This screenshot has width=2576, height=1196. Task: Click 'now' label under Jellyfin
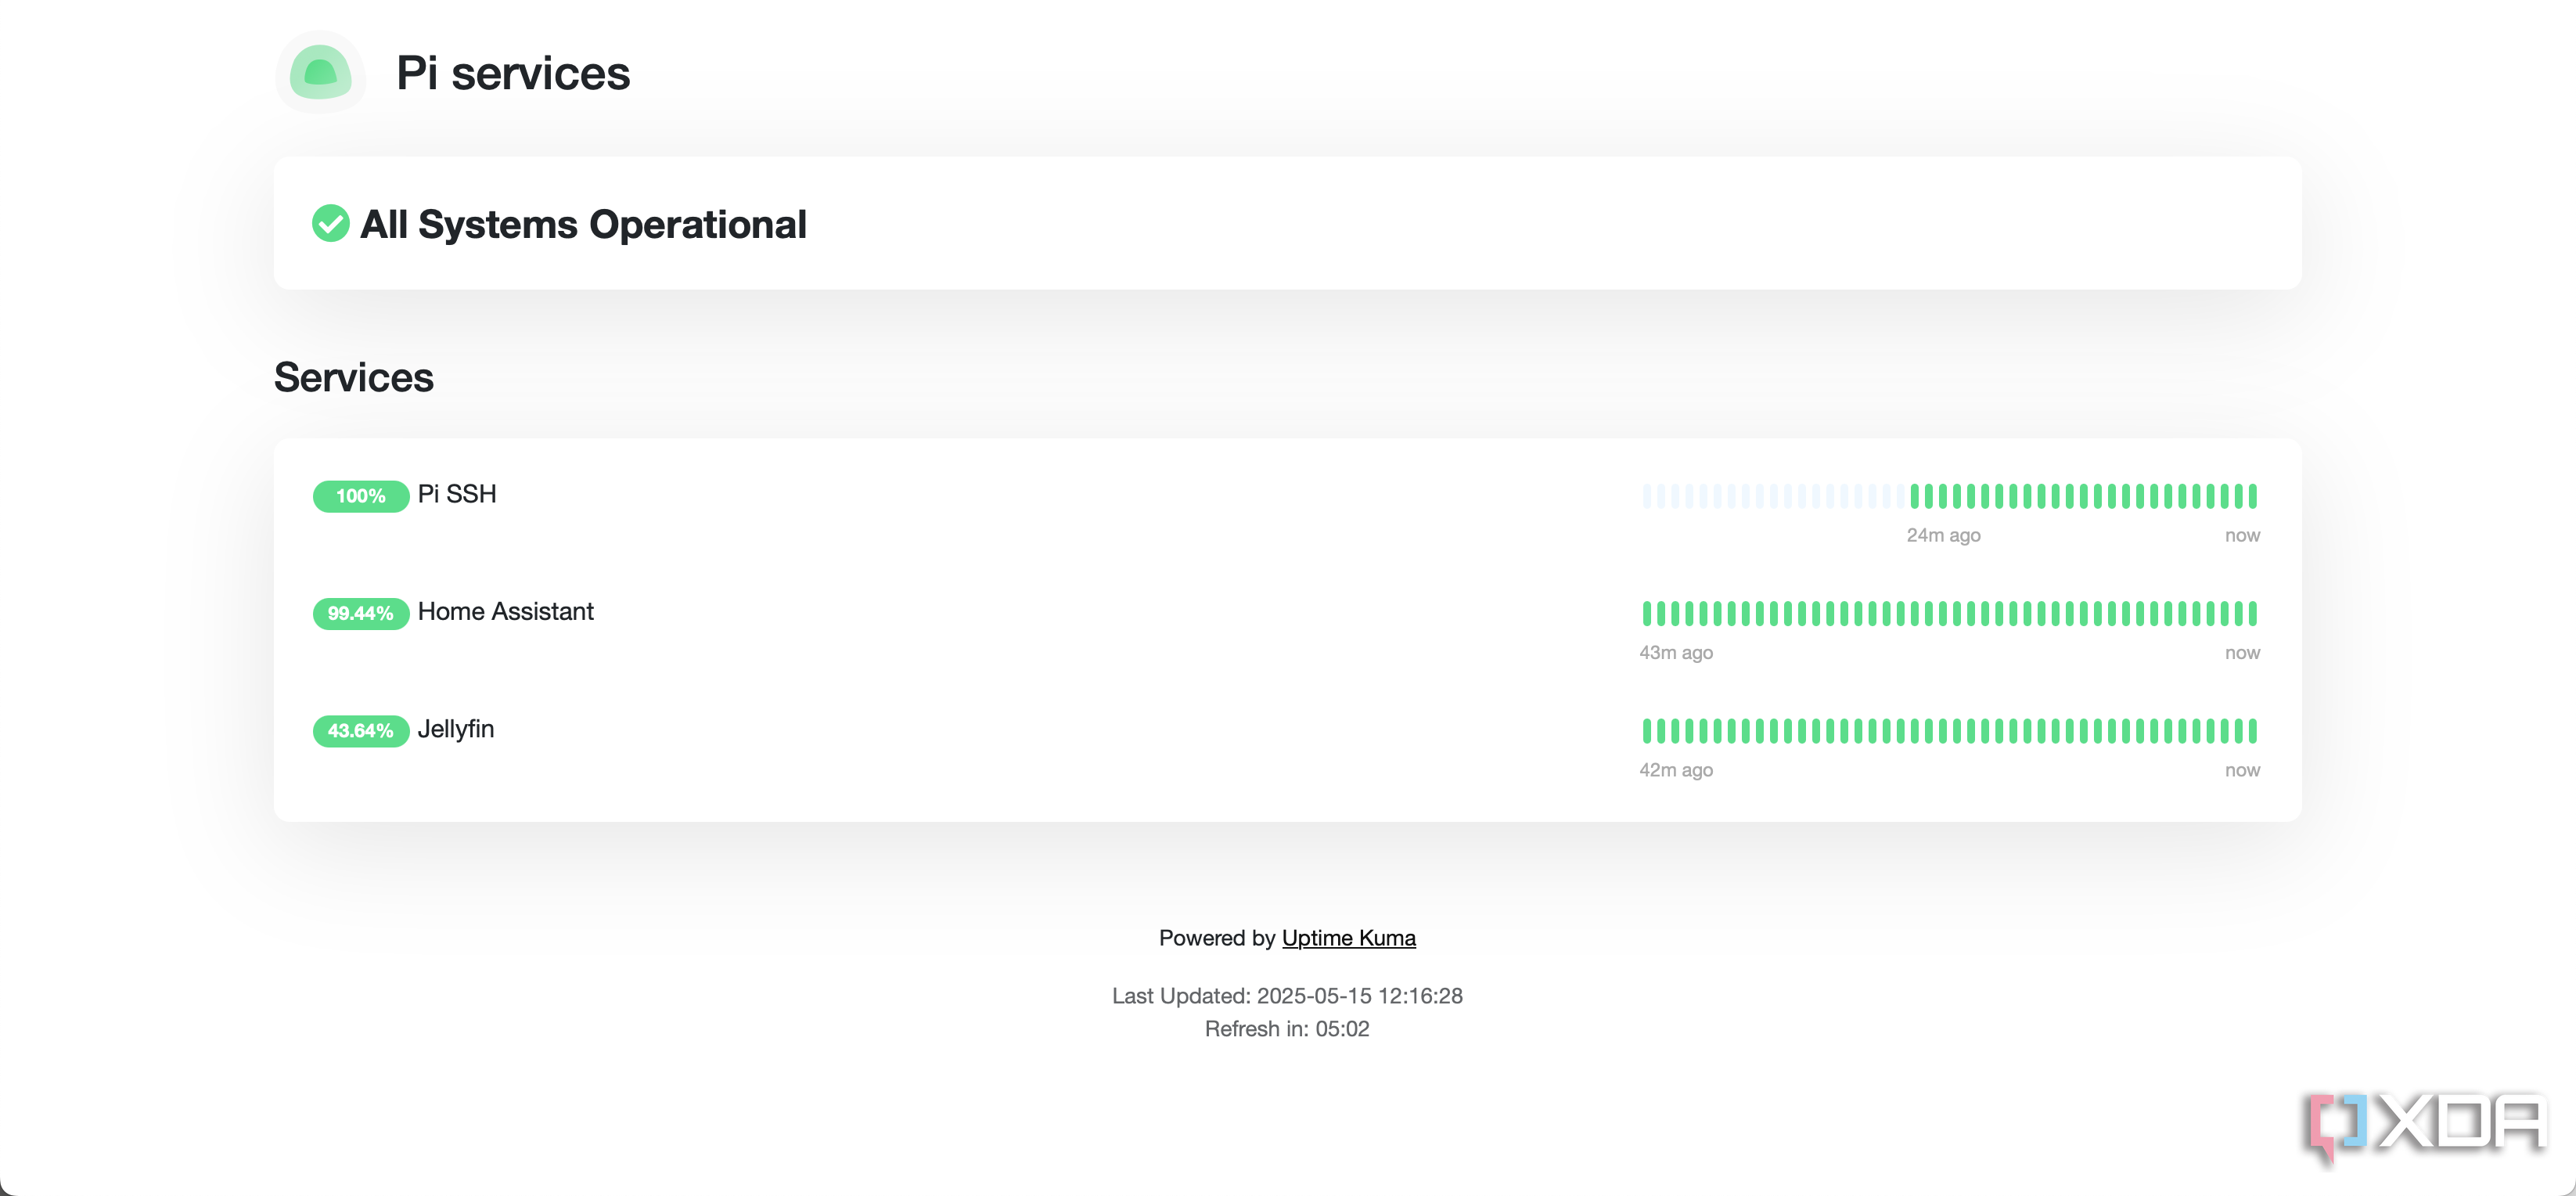2242,770
